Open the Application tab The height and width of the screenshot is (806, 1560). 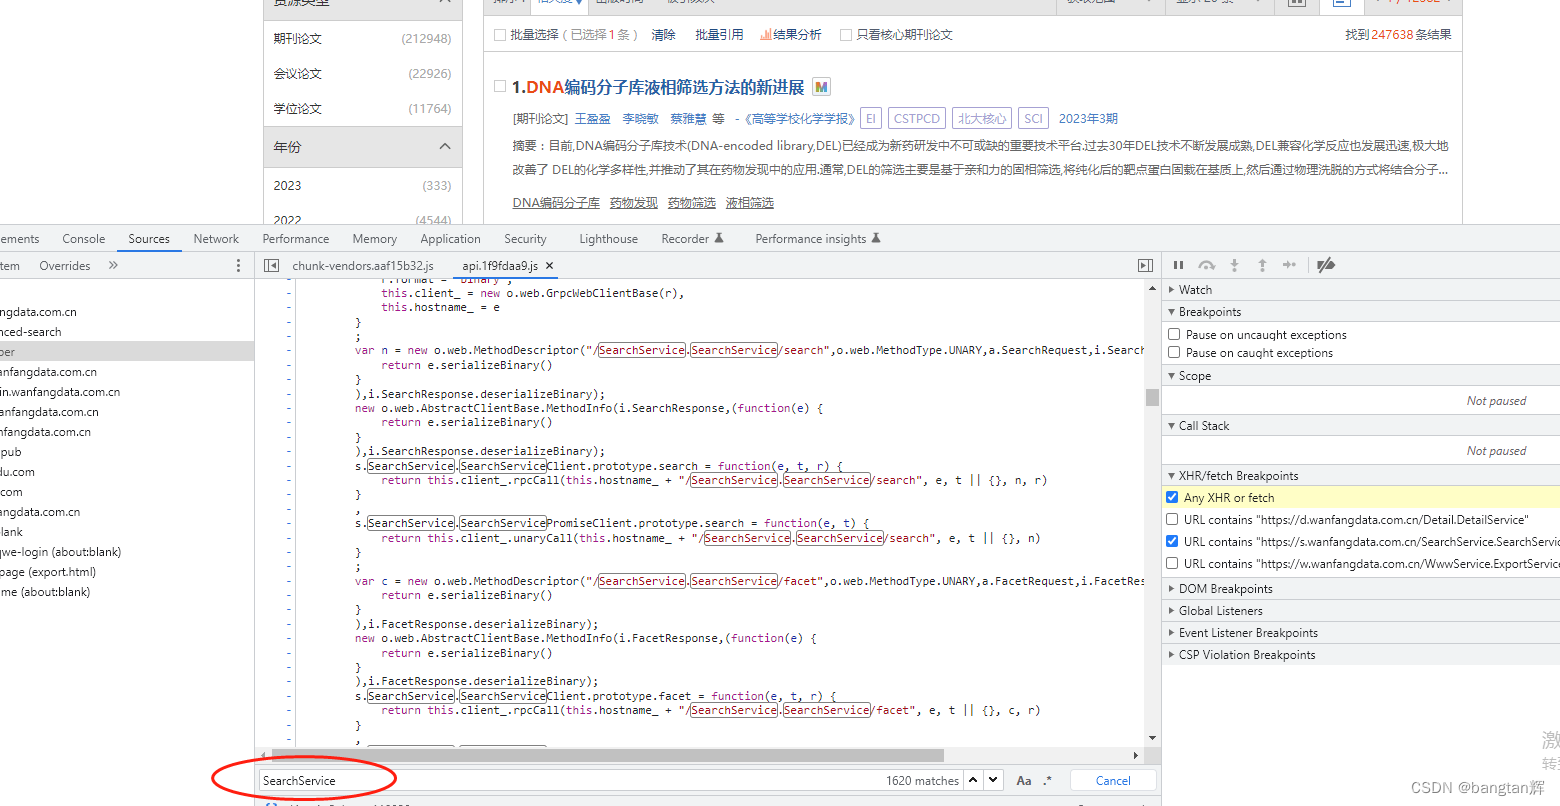pos(450,239)
